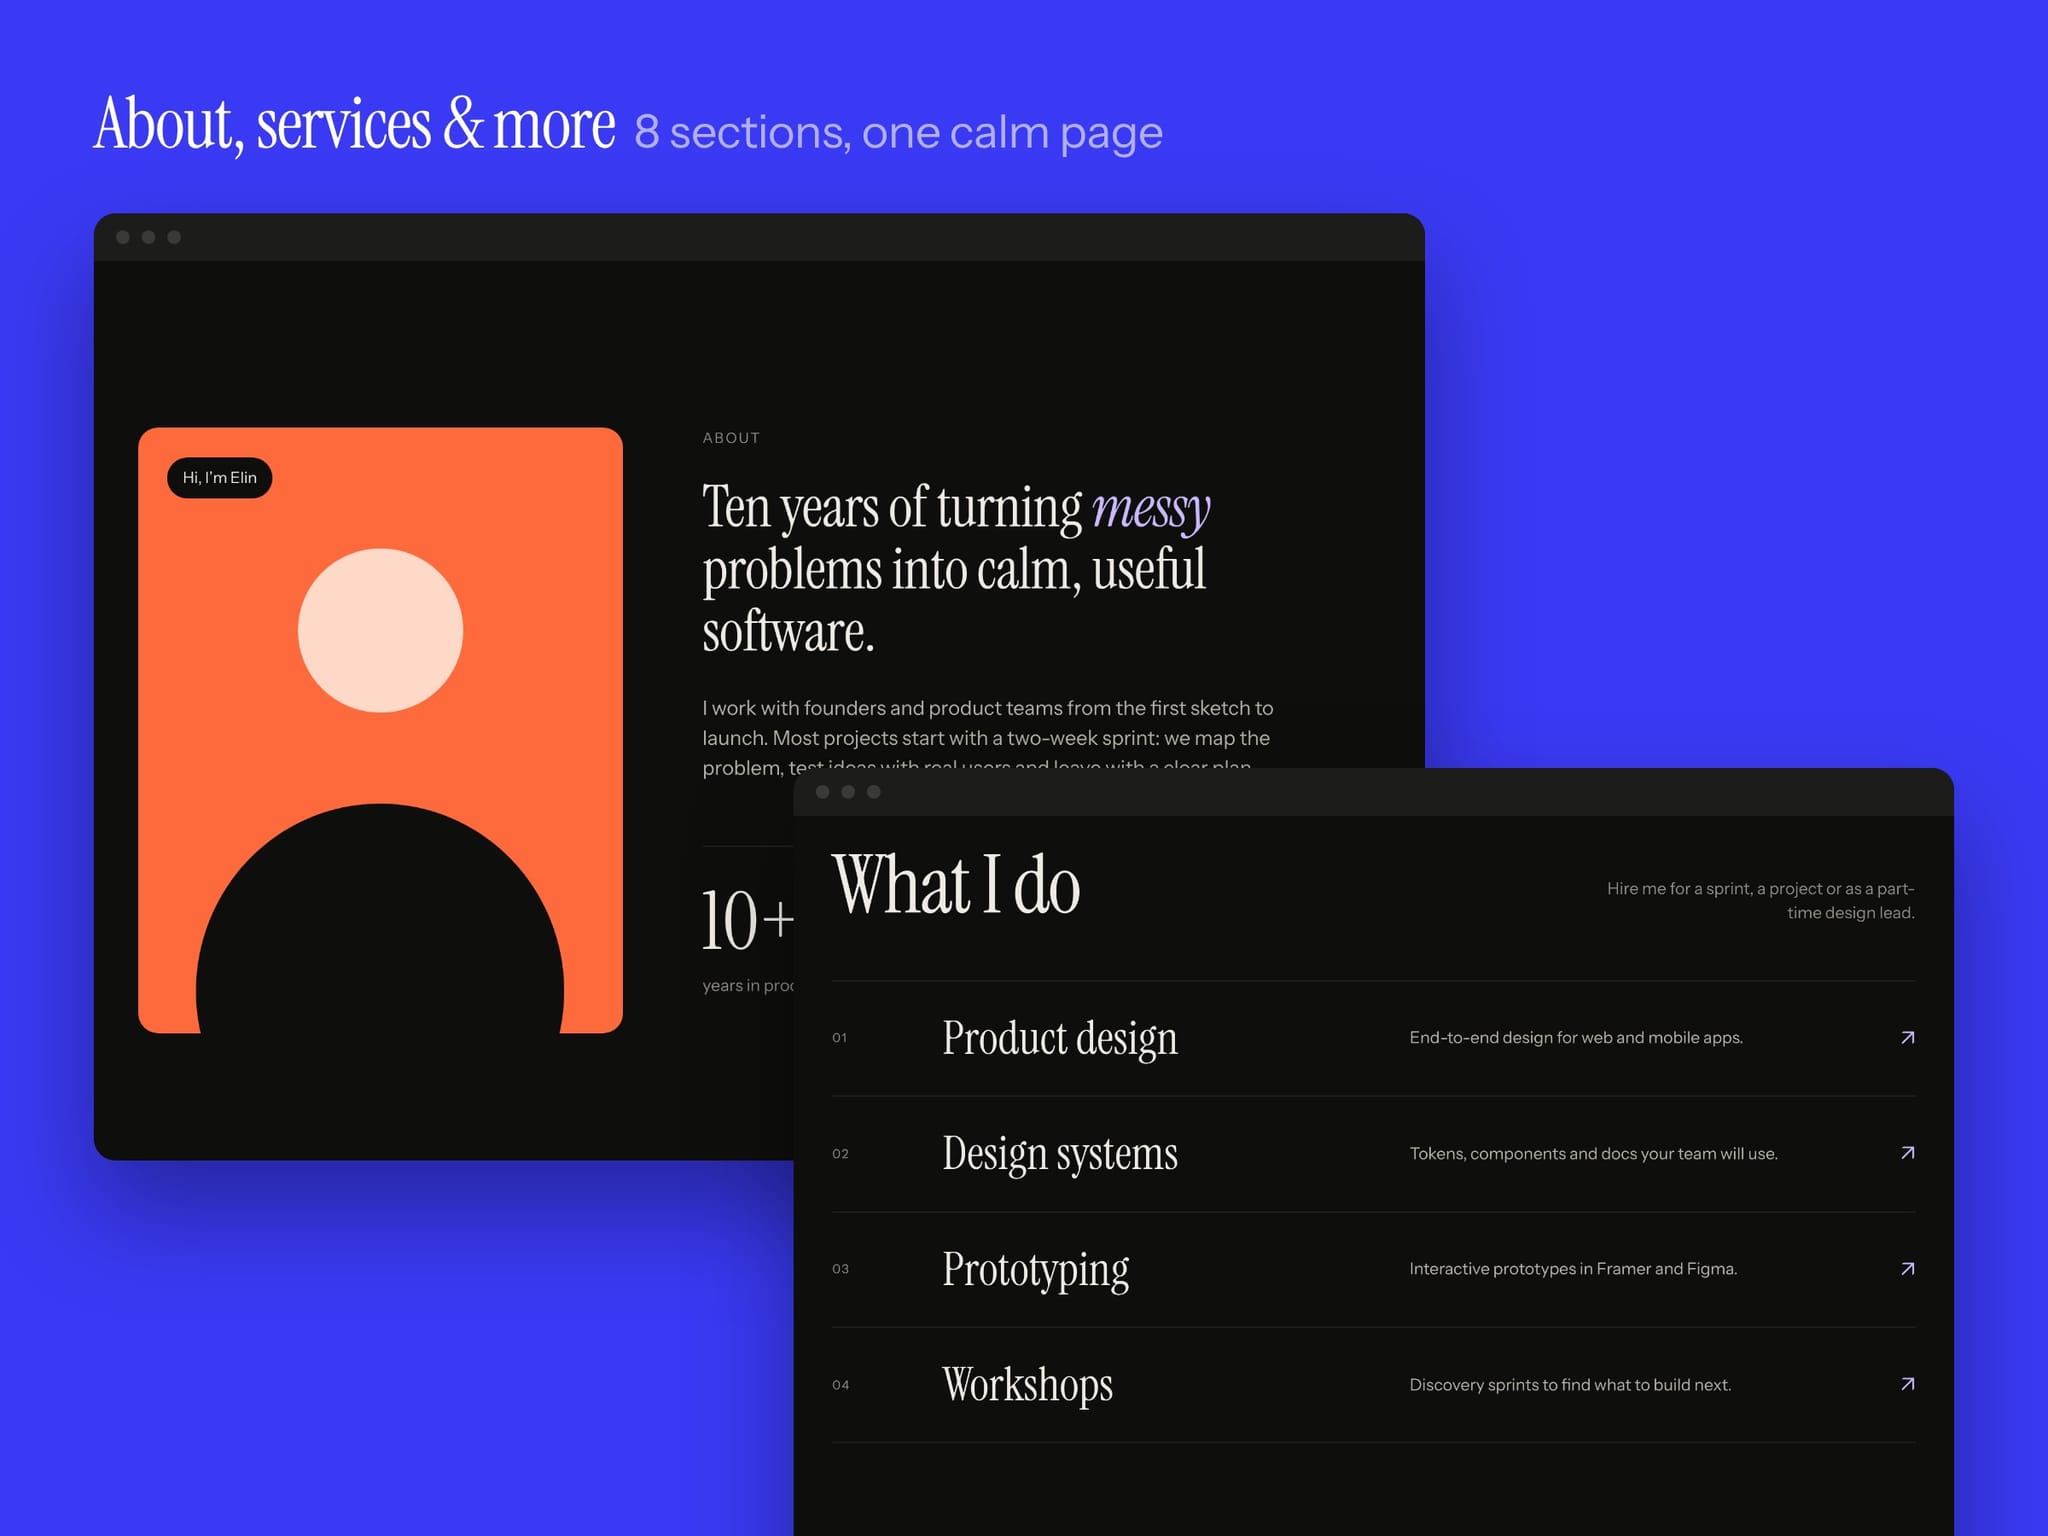Click the arrow icon in the Prototyping row

1907,1268
